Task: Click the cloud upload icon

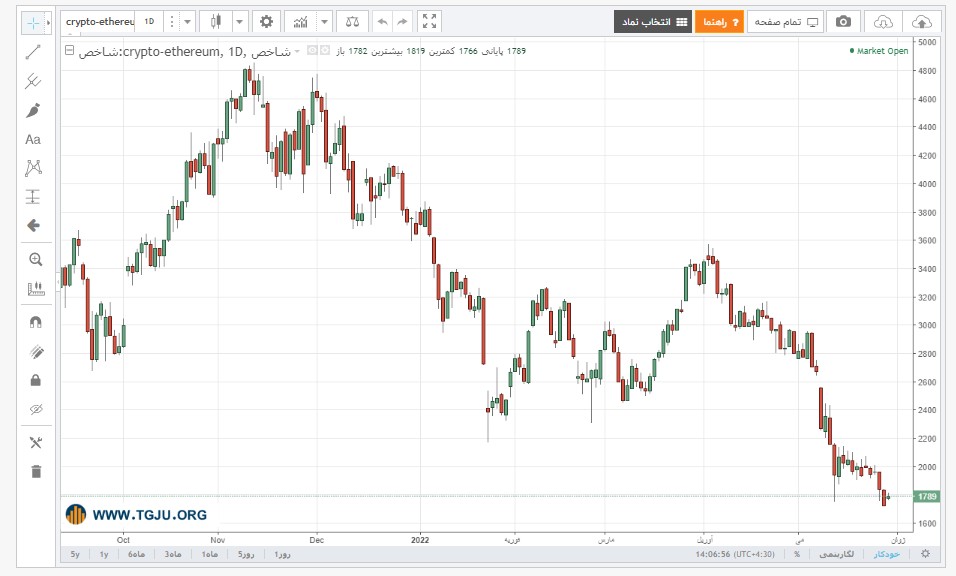Action: tap(921, 22)
